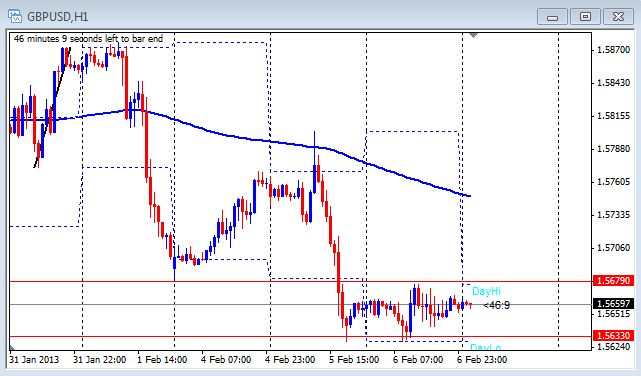
Task: Select the blue moving average line endpoint
Action: coord(469,196)
